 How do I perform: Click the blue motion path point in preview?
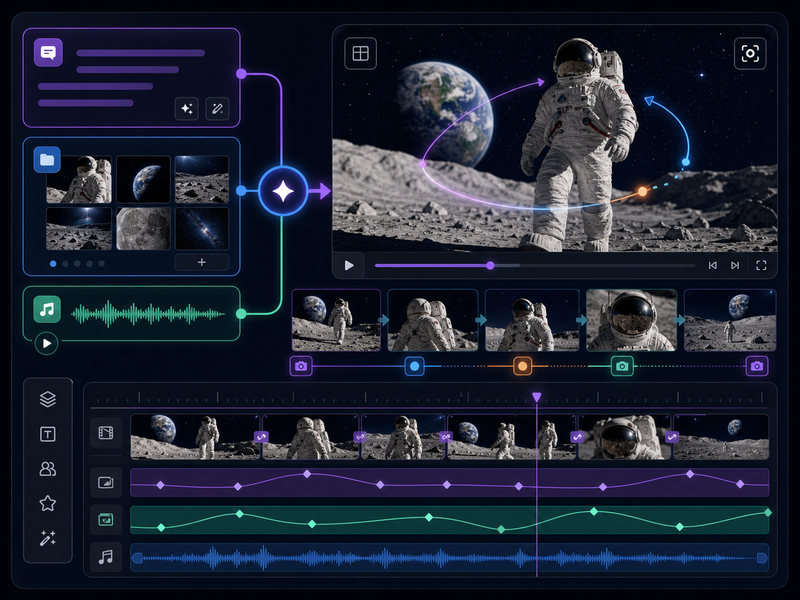[686, 162]
